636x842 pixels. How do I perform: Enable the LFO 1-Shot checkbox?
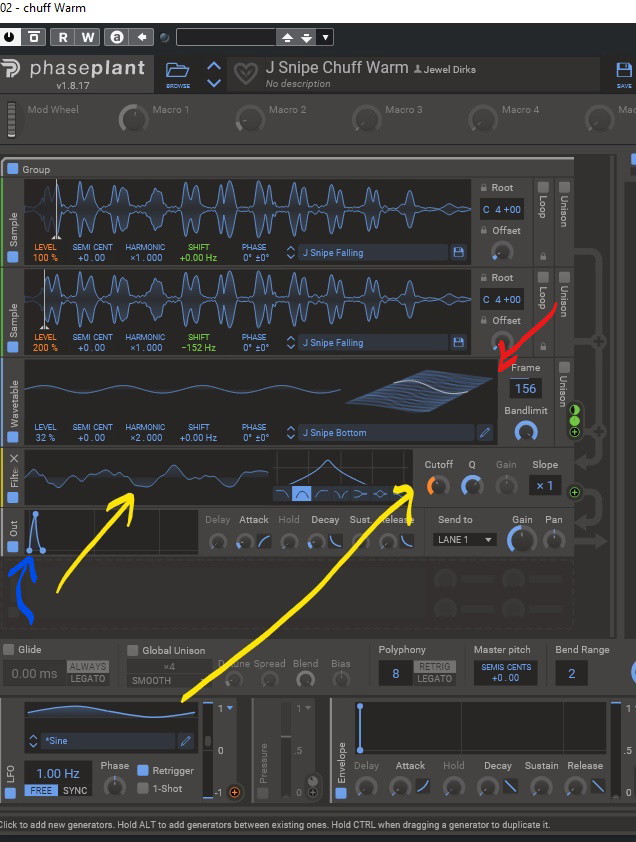click(142, 788)
